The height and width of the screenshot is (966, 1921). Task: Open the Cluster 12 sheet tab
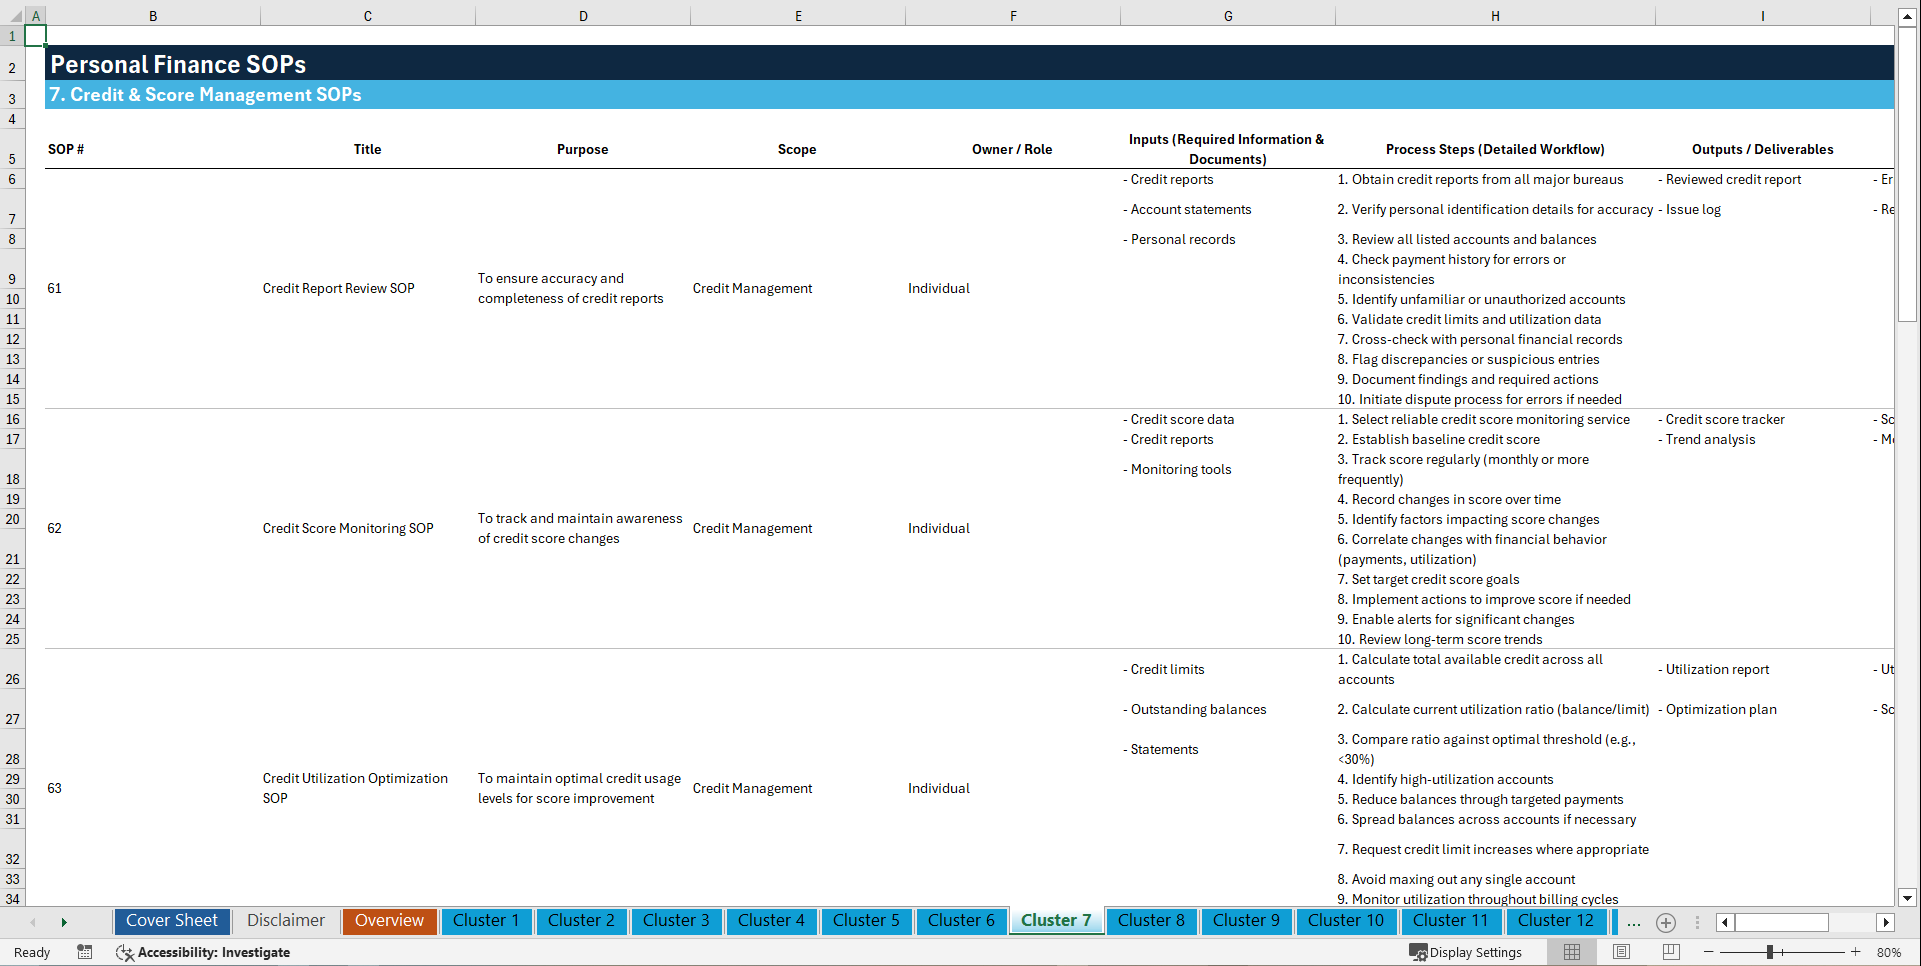(x=1556, y=921)
